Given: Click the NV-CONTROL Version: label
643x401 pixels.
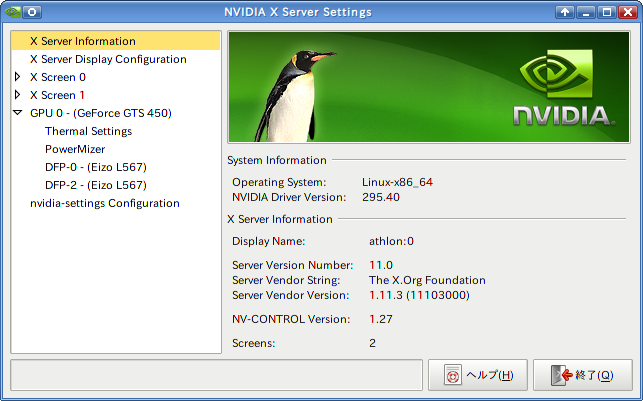Looking at the screenshot, I should click(291, 319).
